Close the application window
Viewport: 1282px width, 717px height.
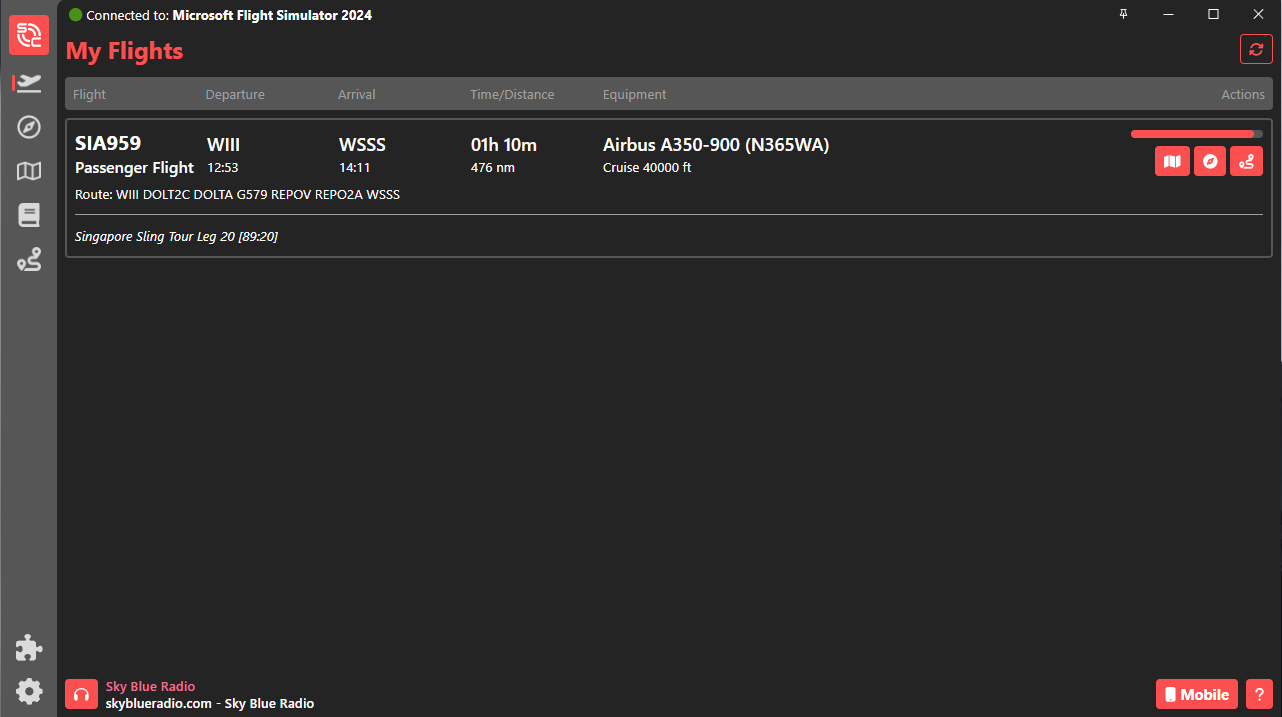point(1259,14)
